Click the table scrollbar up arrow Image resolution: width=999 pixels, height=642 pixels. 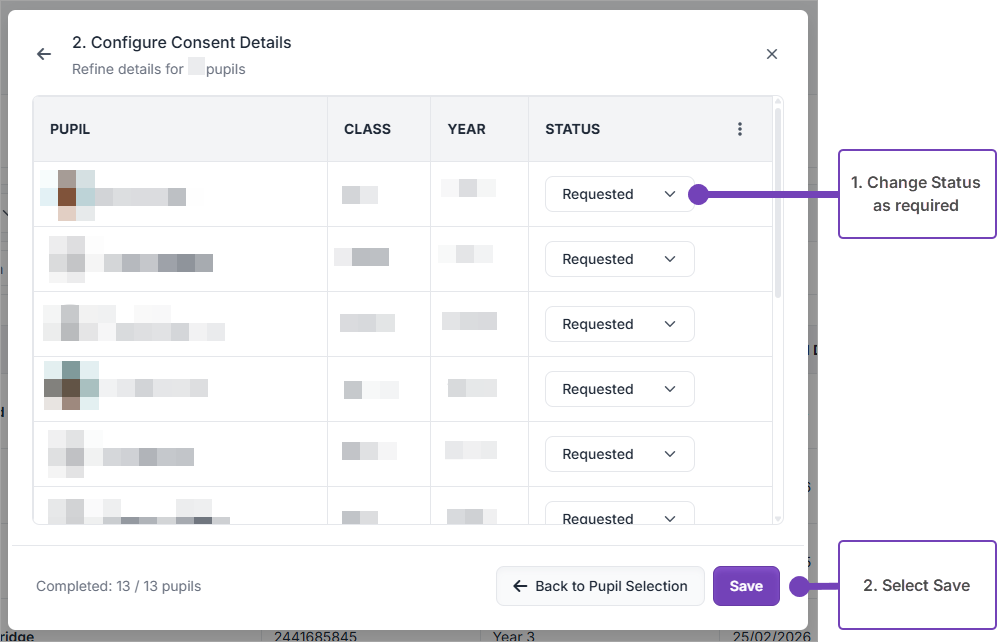pyautogui.click(x=778, y=102)
